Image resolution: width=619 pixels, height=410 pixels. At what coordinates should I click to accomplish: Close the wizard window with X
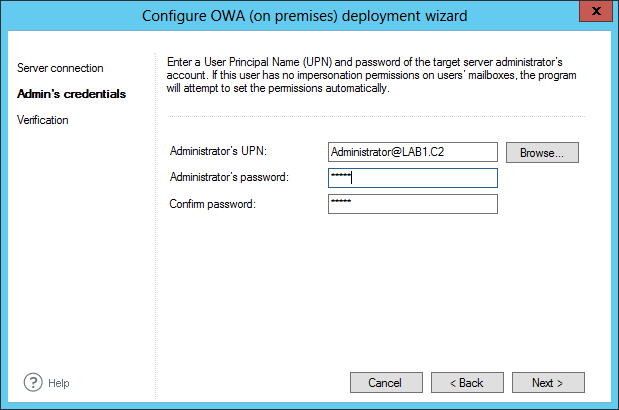[596, 11]
